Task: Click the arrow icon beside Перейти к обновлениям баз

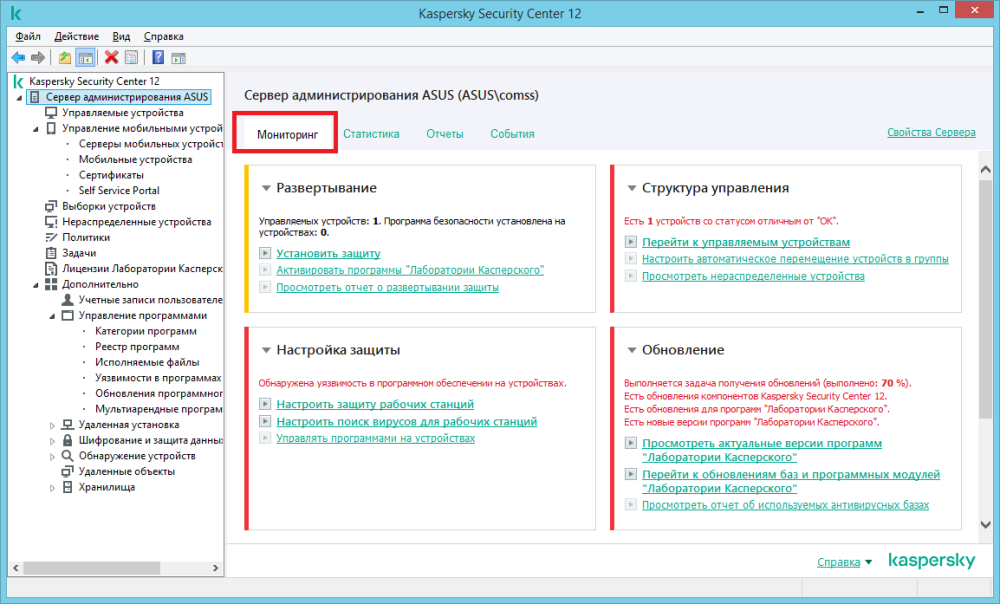Action: pos(631,474)
